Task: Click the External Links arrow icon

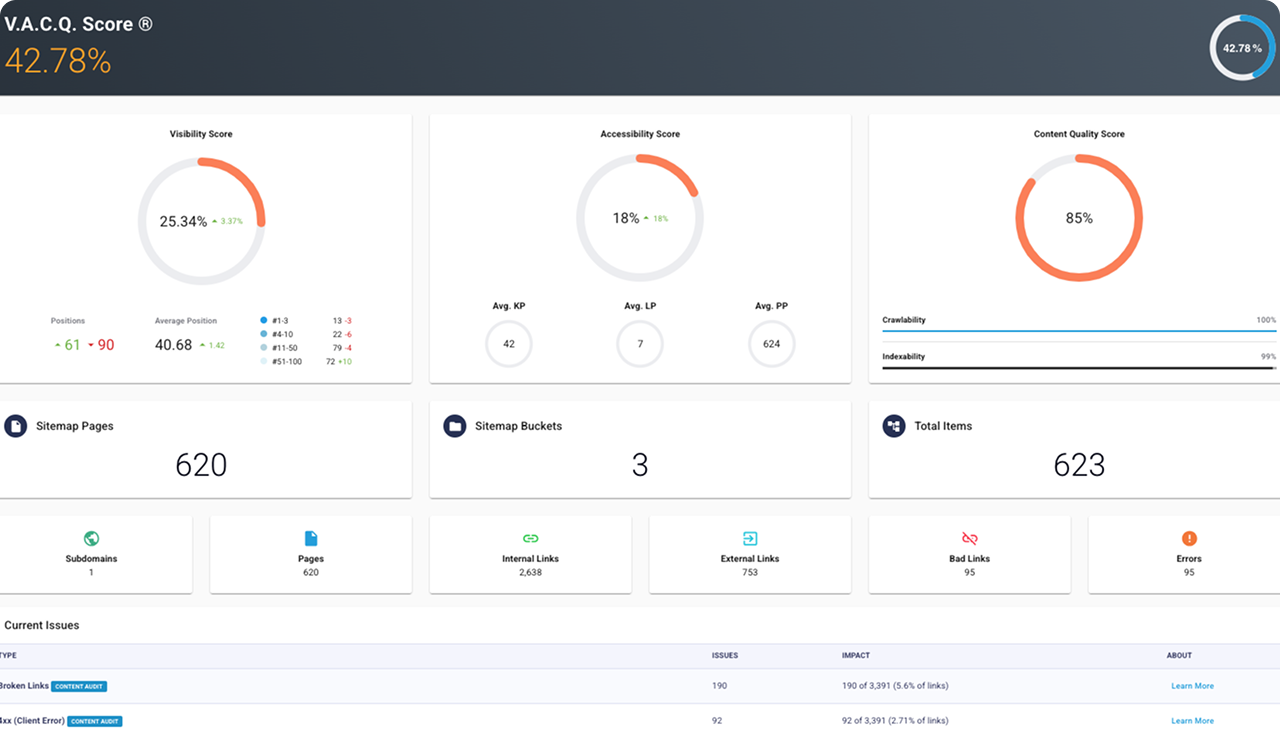Action: pyautogui.click(x=750, y=539)
